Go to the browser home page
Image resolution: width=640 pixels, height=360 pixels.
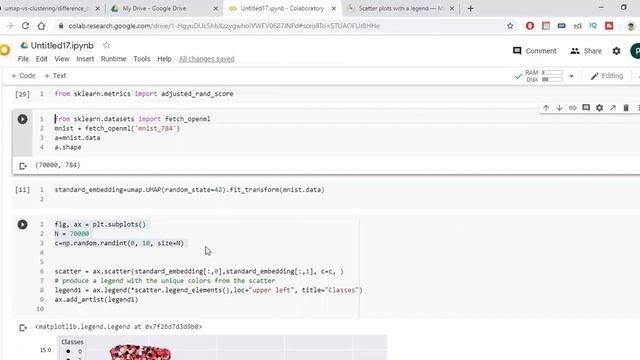(41, 26)
